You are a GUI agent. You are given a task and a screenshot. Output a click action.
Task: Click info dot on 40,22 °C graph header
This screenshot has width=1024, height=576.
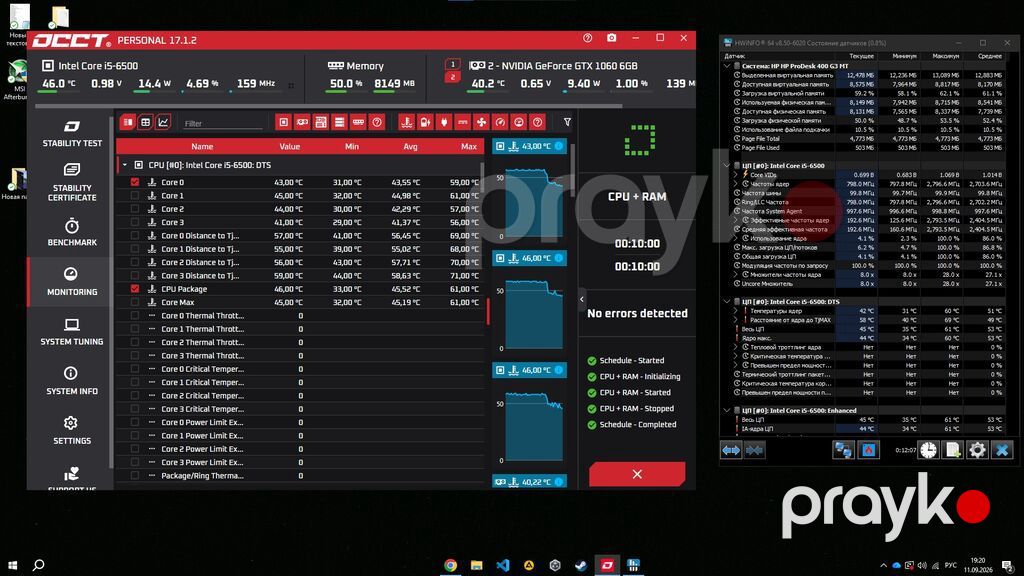click(x=559, y=482)
